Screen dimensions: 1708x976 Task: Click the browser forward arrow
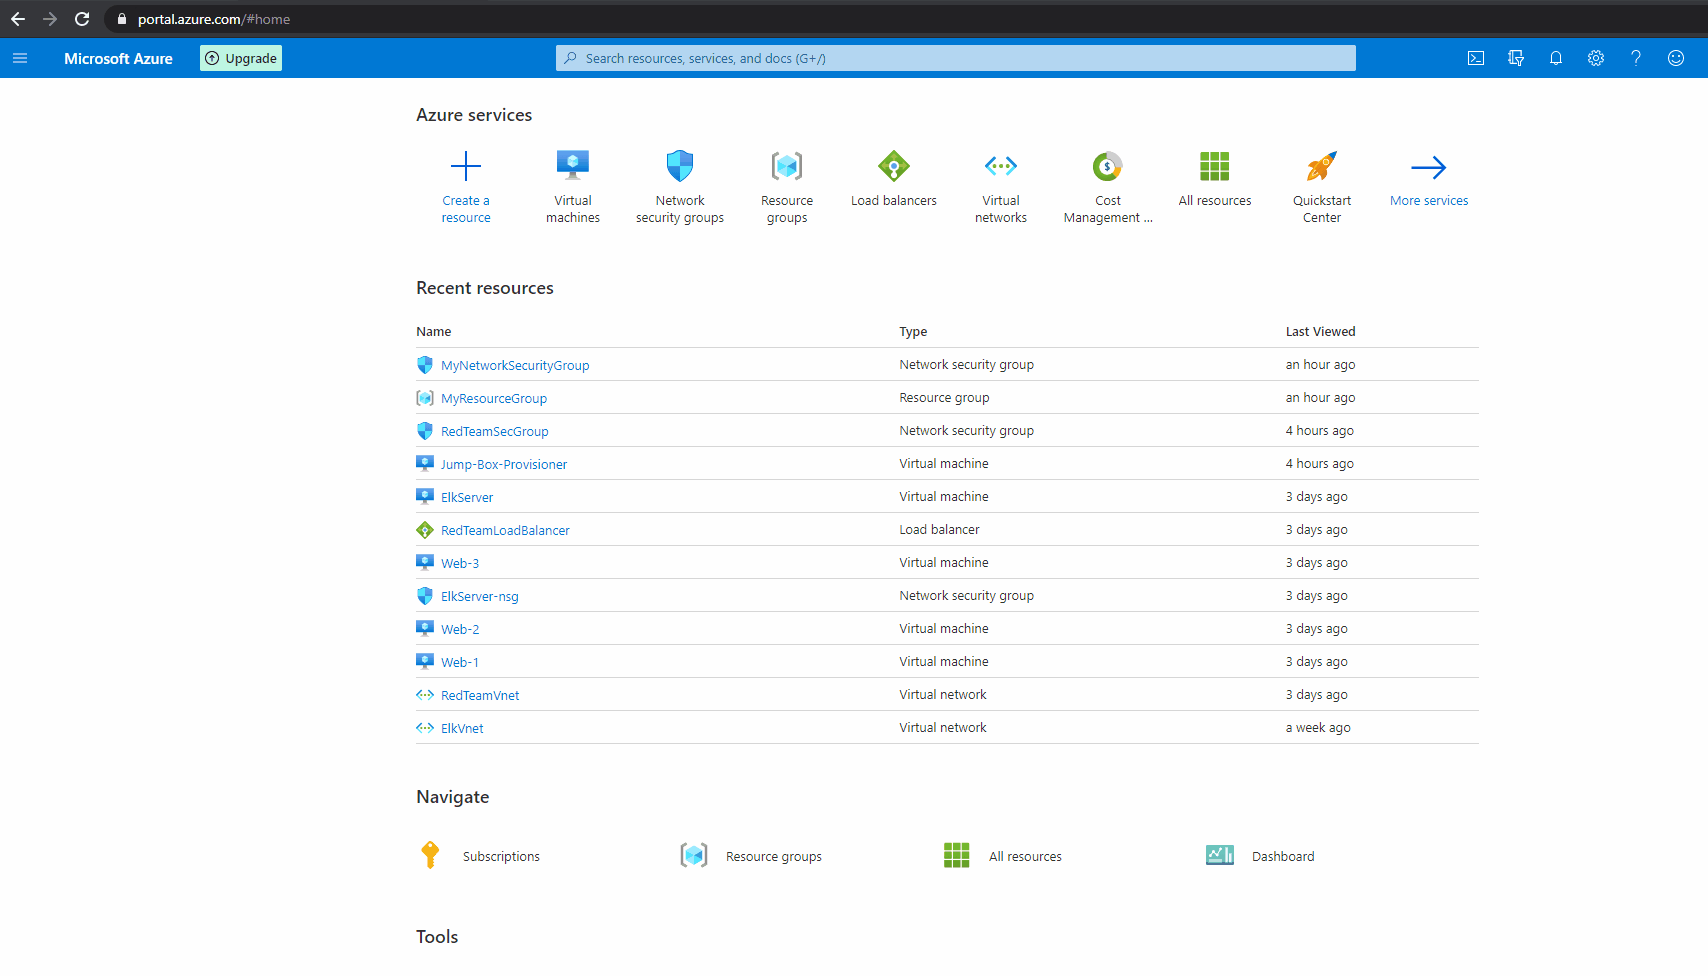50,19
